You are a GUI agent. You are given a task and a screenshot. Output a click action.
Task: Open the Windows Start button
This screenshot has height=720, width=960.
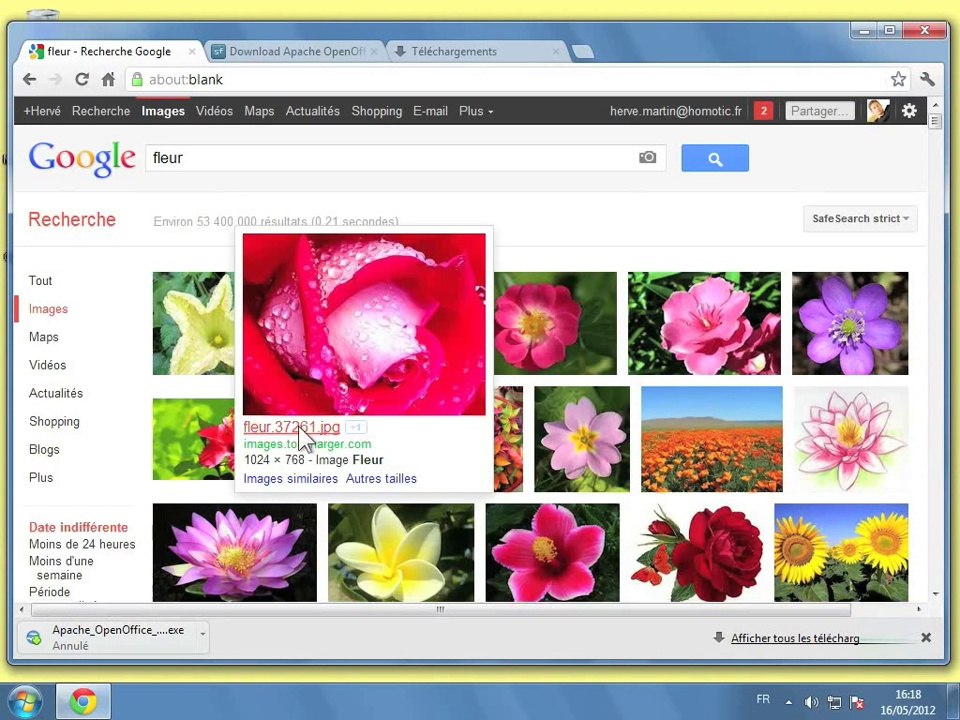point(24,702)
